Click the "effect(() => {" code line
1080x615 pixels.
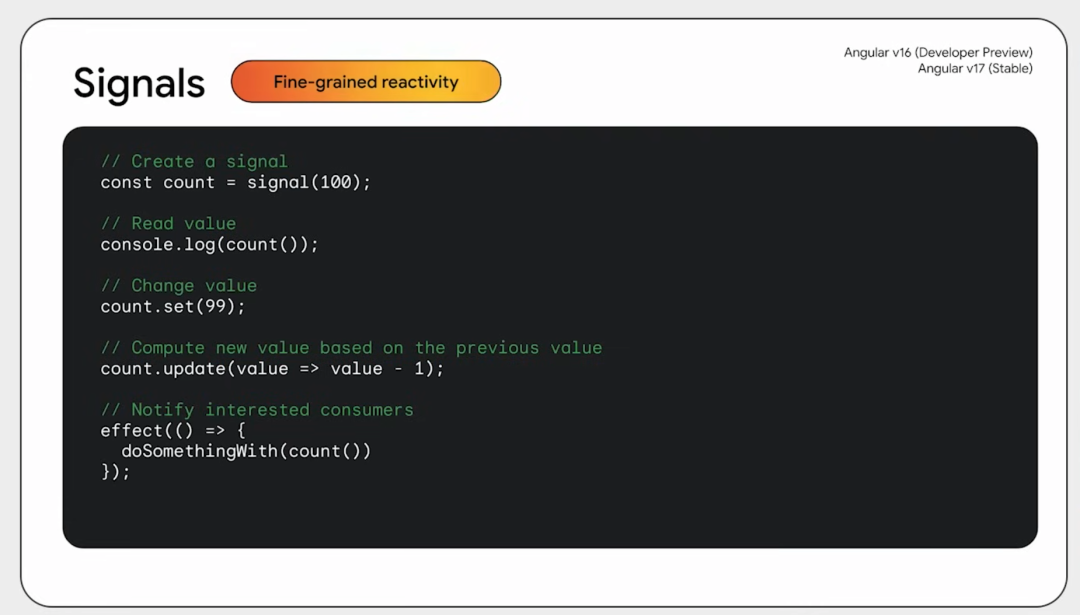click(173, 431)
